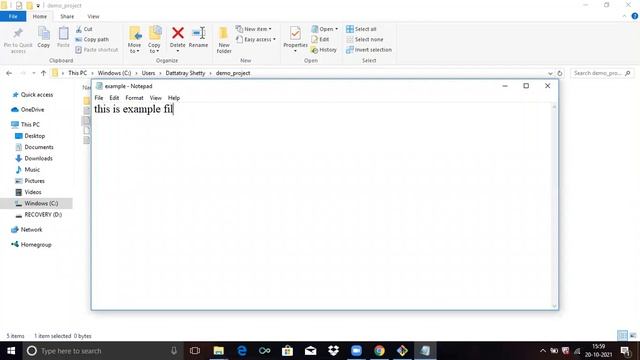The image size is (640, 360).
Task: Click Select none in ribbon
Action: [364, 40]
